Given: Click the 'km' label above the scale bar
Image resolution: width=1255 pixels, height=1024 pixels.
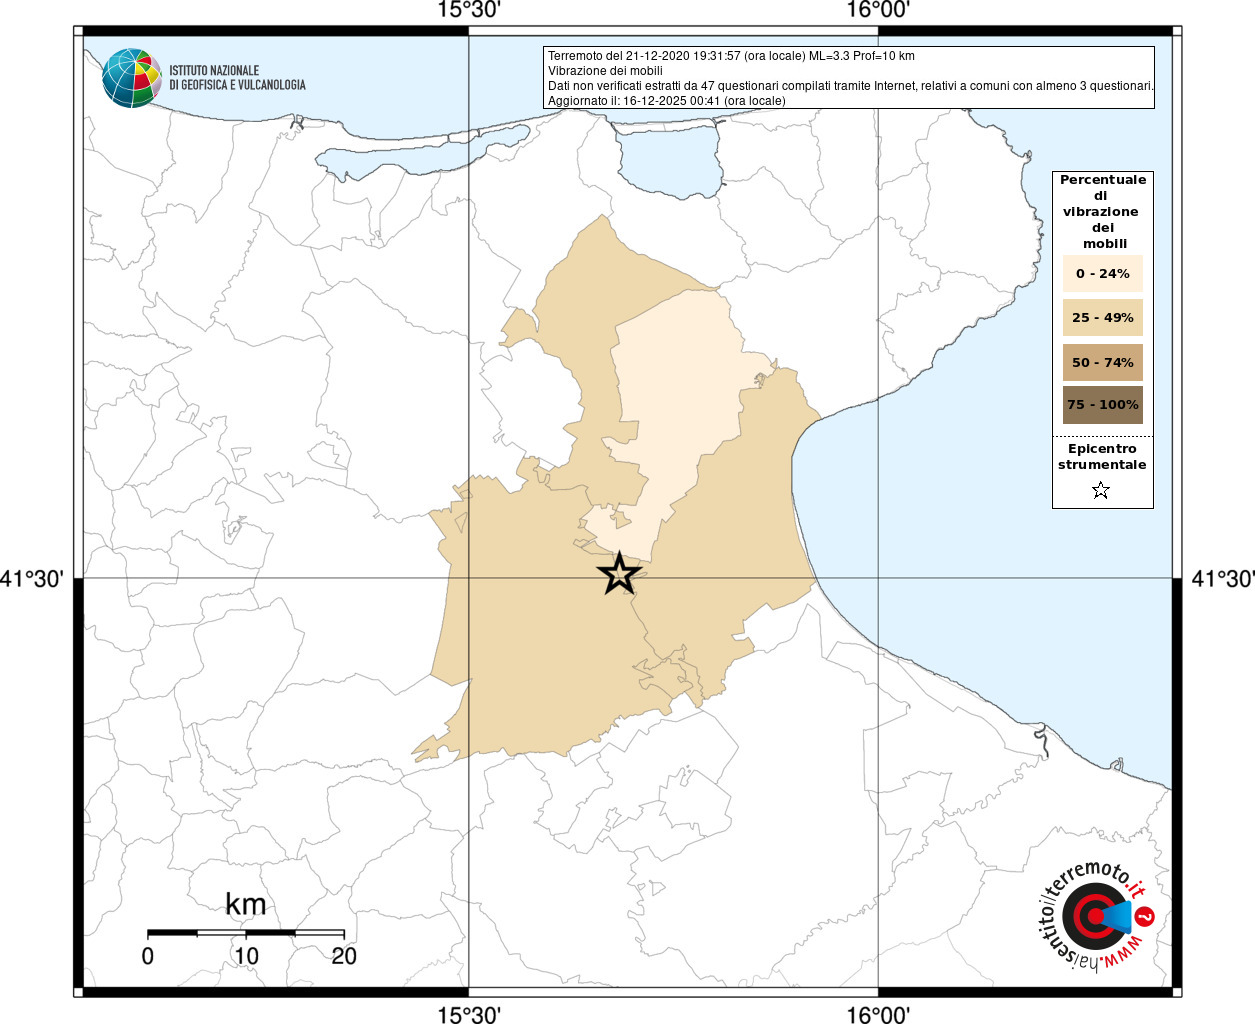Looking at the screenshot, I should pos(245,904).
